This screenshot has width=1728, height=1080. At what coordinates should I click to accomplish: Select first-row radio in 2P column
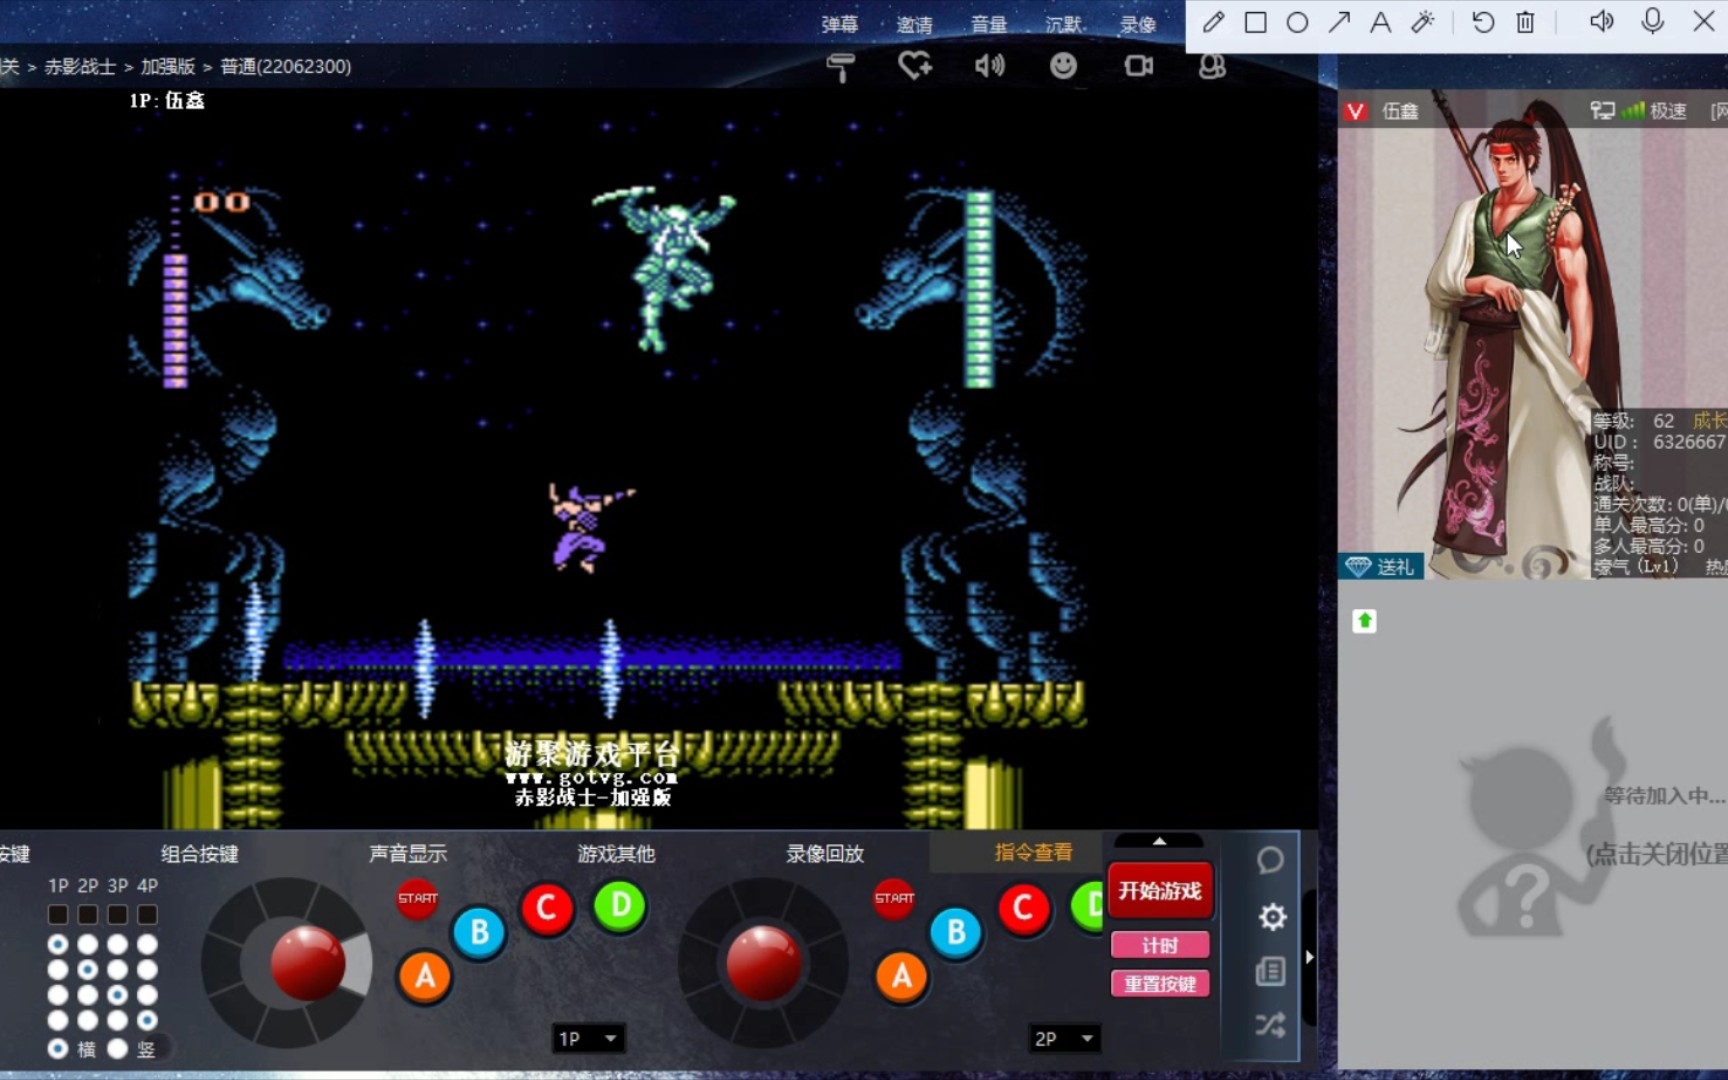point(88,944)
